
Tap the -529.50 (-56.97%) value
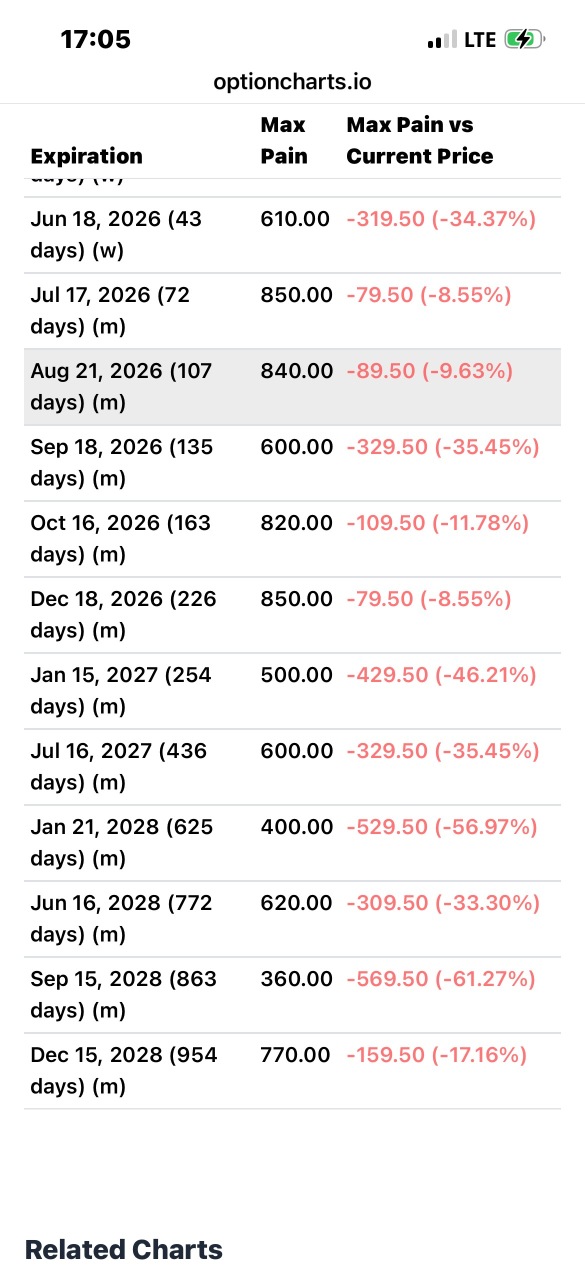click(x=442, y=827)
